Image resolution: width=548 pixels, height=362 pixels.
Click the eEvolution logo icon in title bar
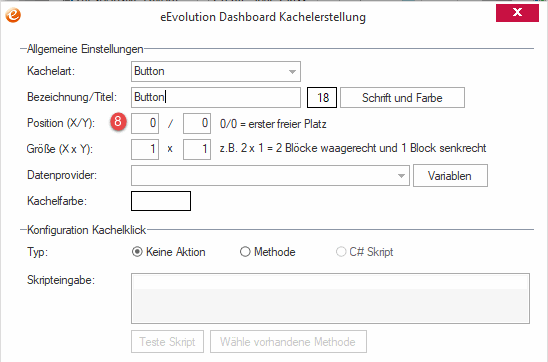(13, 15)
